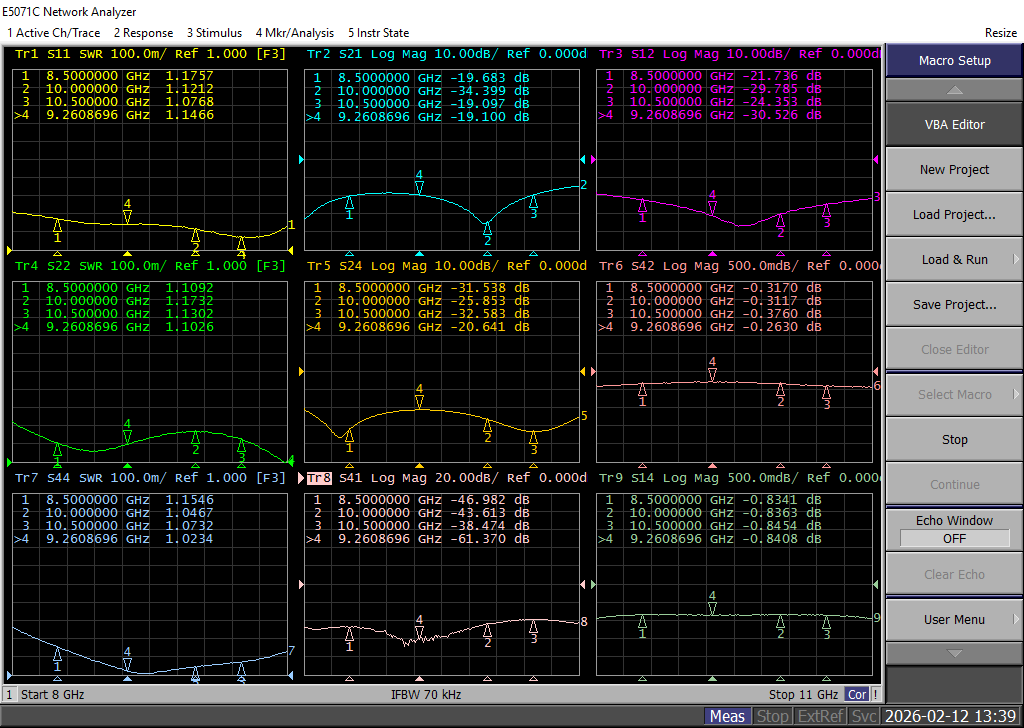
Task: Click the Cor correction status indicator
Action: pyautogui.click(x=857, y=695)
